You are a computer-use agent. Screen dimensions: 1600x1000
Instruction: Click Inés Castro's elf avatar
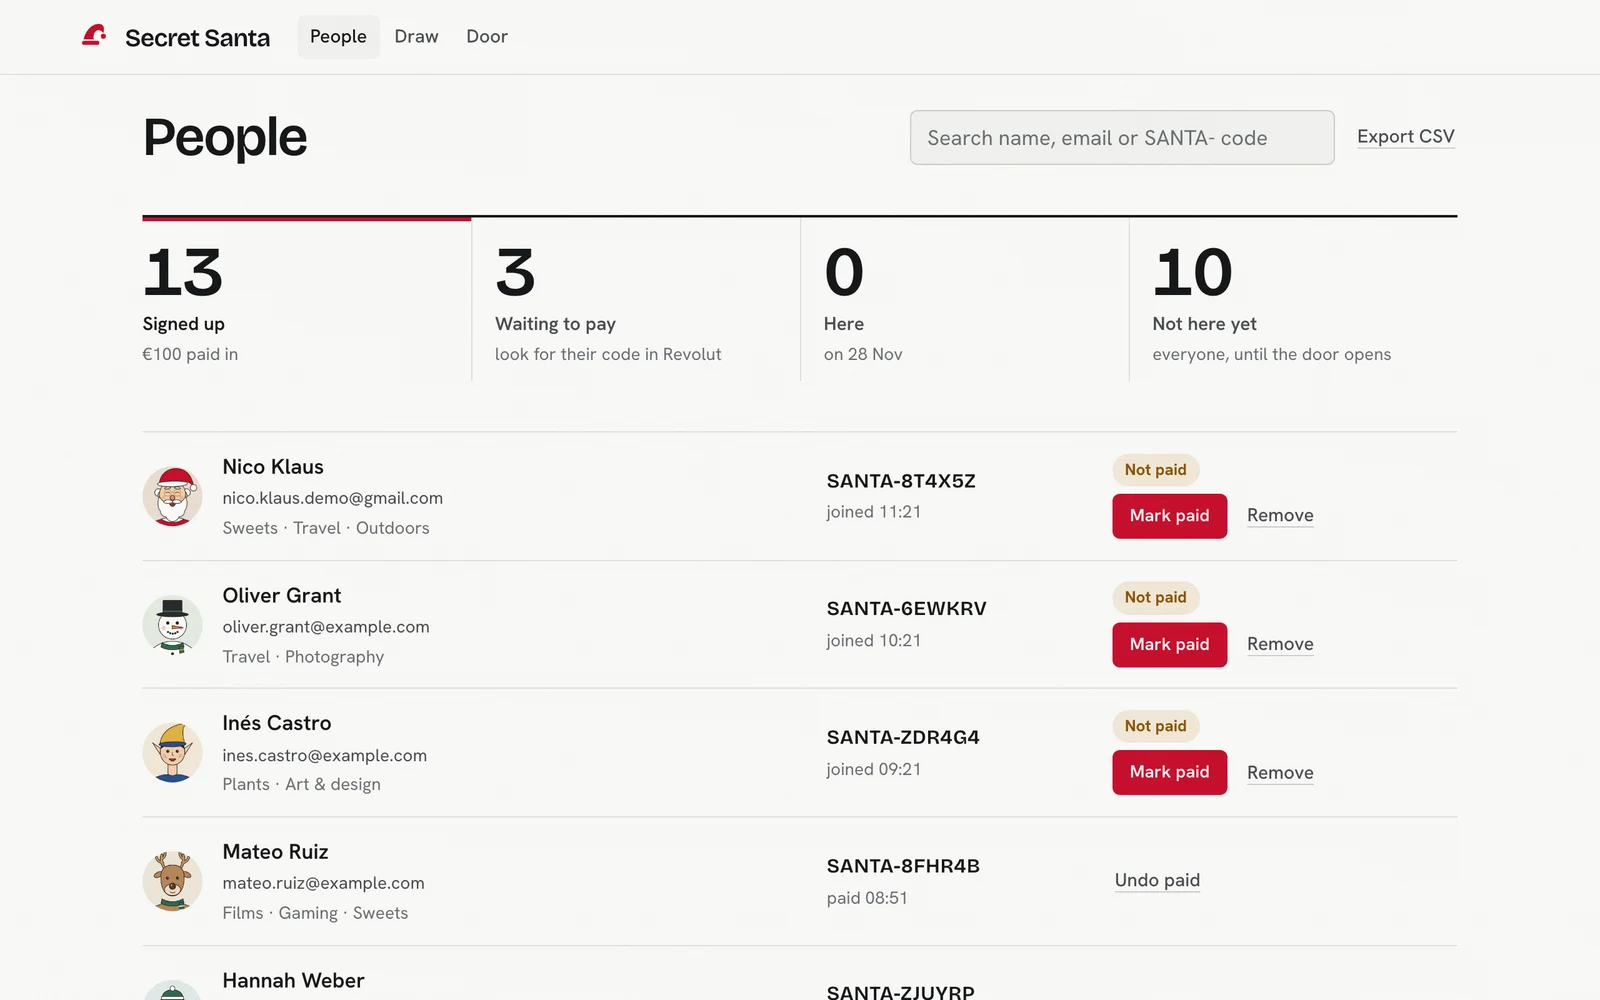coord(172,753)
